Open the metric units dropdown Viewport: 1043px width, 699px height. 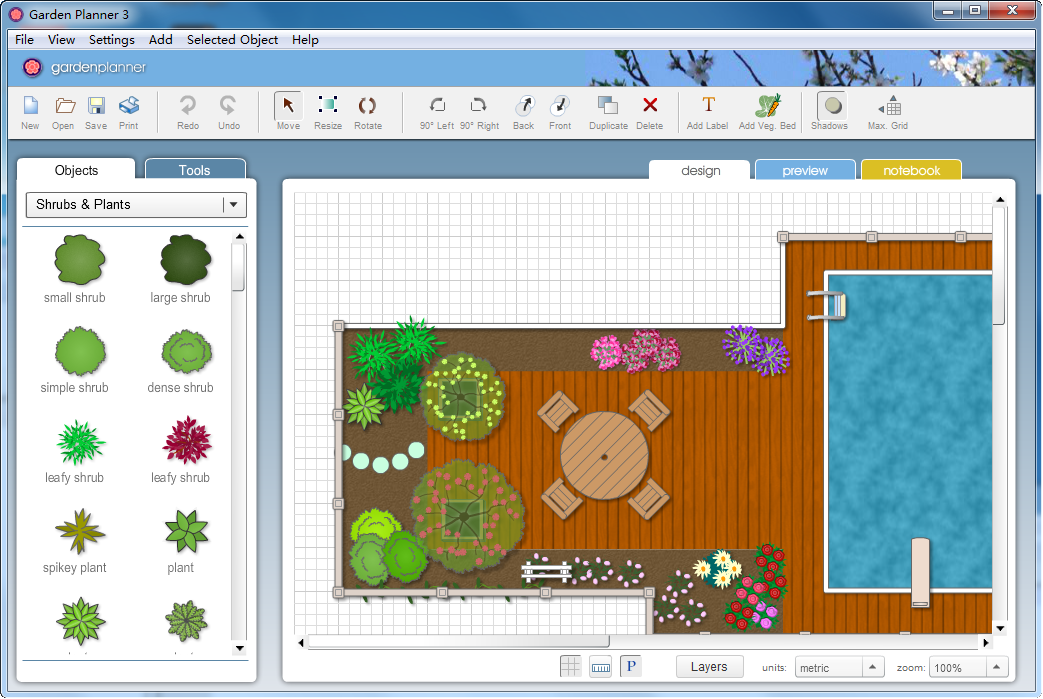click(838, 666)
